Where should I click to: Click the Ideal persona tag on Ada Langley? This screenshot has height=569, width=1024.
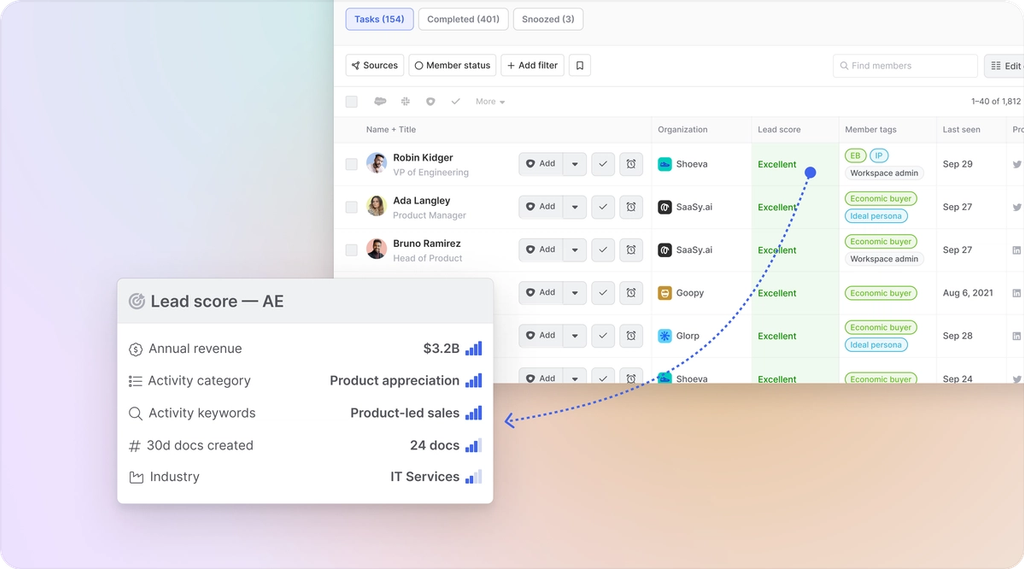click(x=876, y=216)
